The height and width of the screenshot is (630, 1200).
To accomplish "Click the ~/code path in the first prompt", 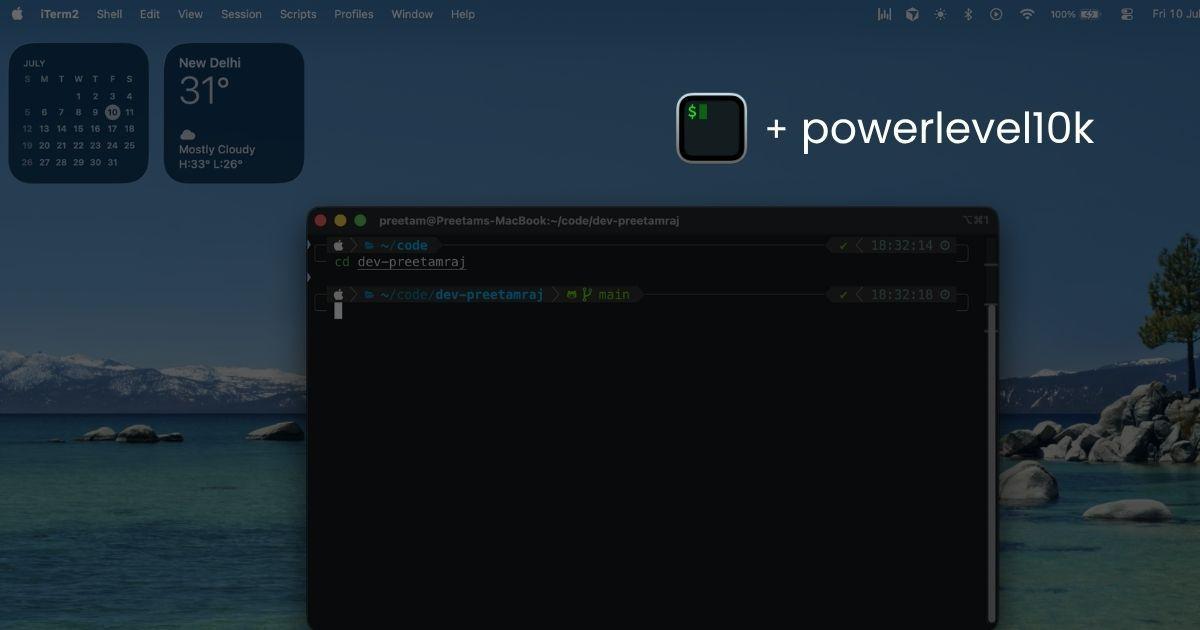I will point(404,245).
